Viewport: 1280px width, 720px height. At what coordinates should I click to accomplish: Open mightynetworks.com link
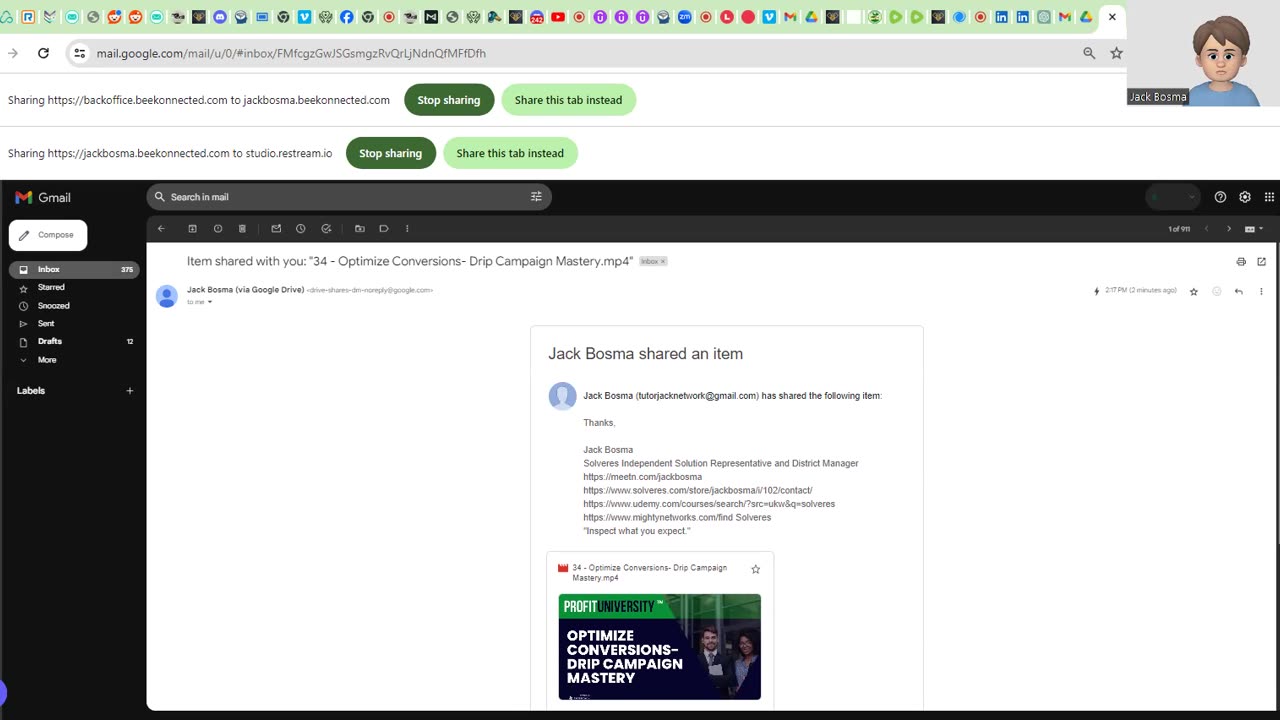click(658, 518)
